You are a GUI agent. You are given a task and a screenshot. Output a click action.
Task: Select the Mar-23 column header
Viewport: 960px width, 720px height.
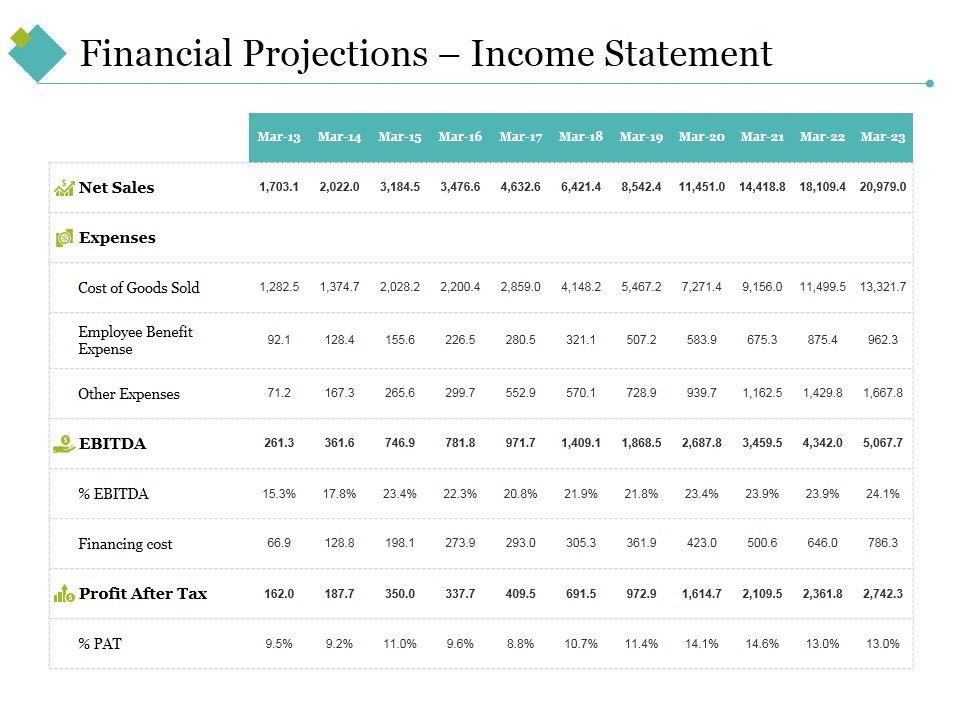(x=883, y=137)
